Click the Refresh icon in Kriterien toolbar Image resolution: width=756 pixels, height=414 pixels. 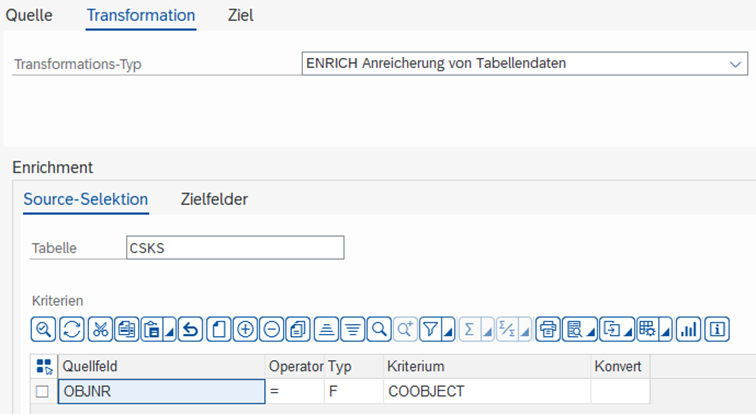(72, 330)
